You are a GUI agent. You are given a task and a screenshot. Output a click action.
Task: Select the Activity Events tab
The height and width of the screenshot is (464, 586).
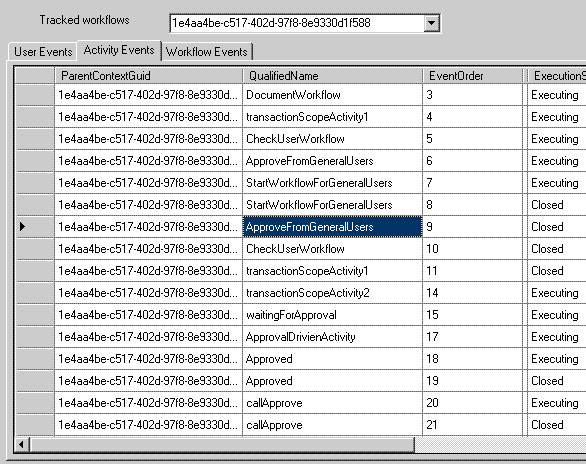tap(119, 50)
